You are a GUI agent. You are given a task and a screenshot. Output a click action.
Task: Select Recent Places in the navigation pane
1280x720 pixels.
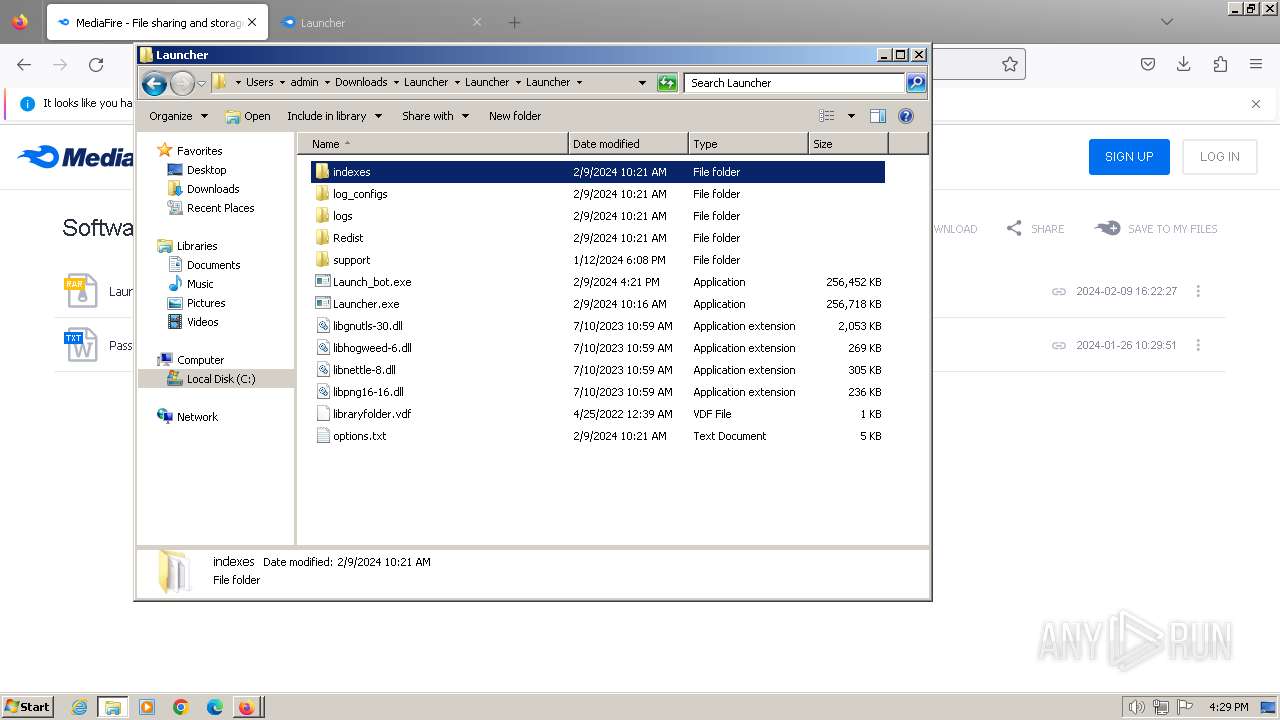pyautogui.click(x=220, y=208)
